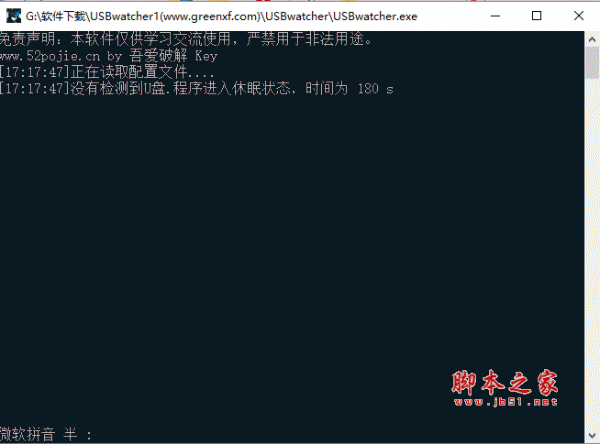Click the 微软拼音 input method indicator

pos(27,434)
